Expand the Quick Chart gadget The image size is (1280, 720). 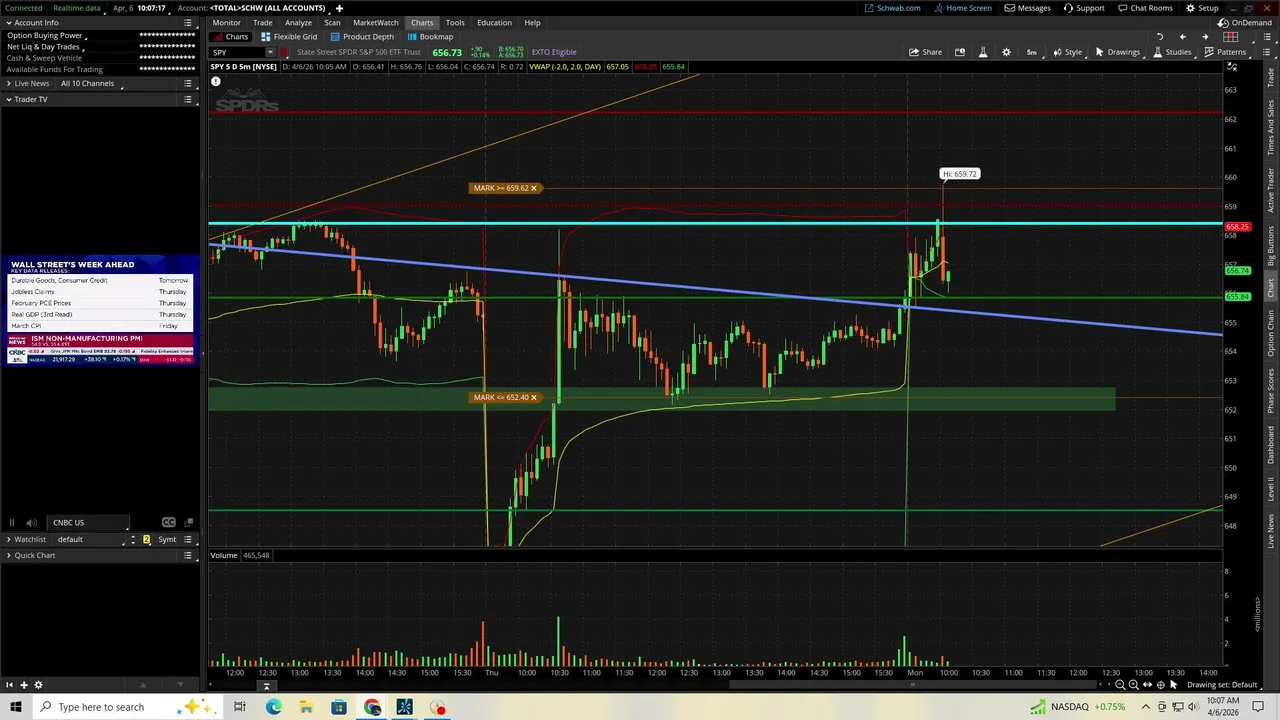pyautogui.click(x=9, y=555)
